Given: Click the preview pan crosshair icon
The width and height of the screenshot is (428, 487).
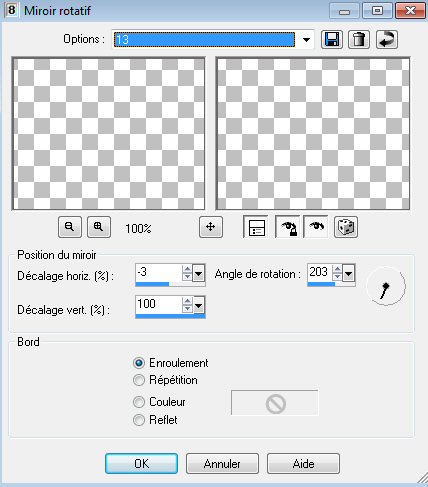Looking at the screenshot, I should pos(211,227).
